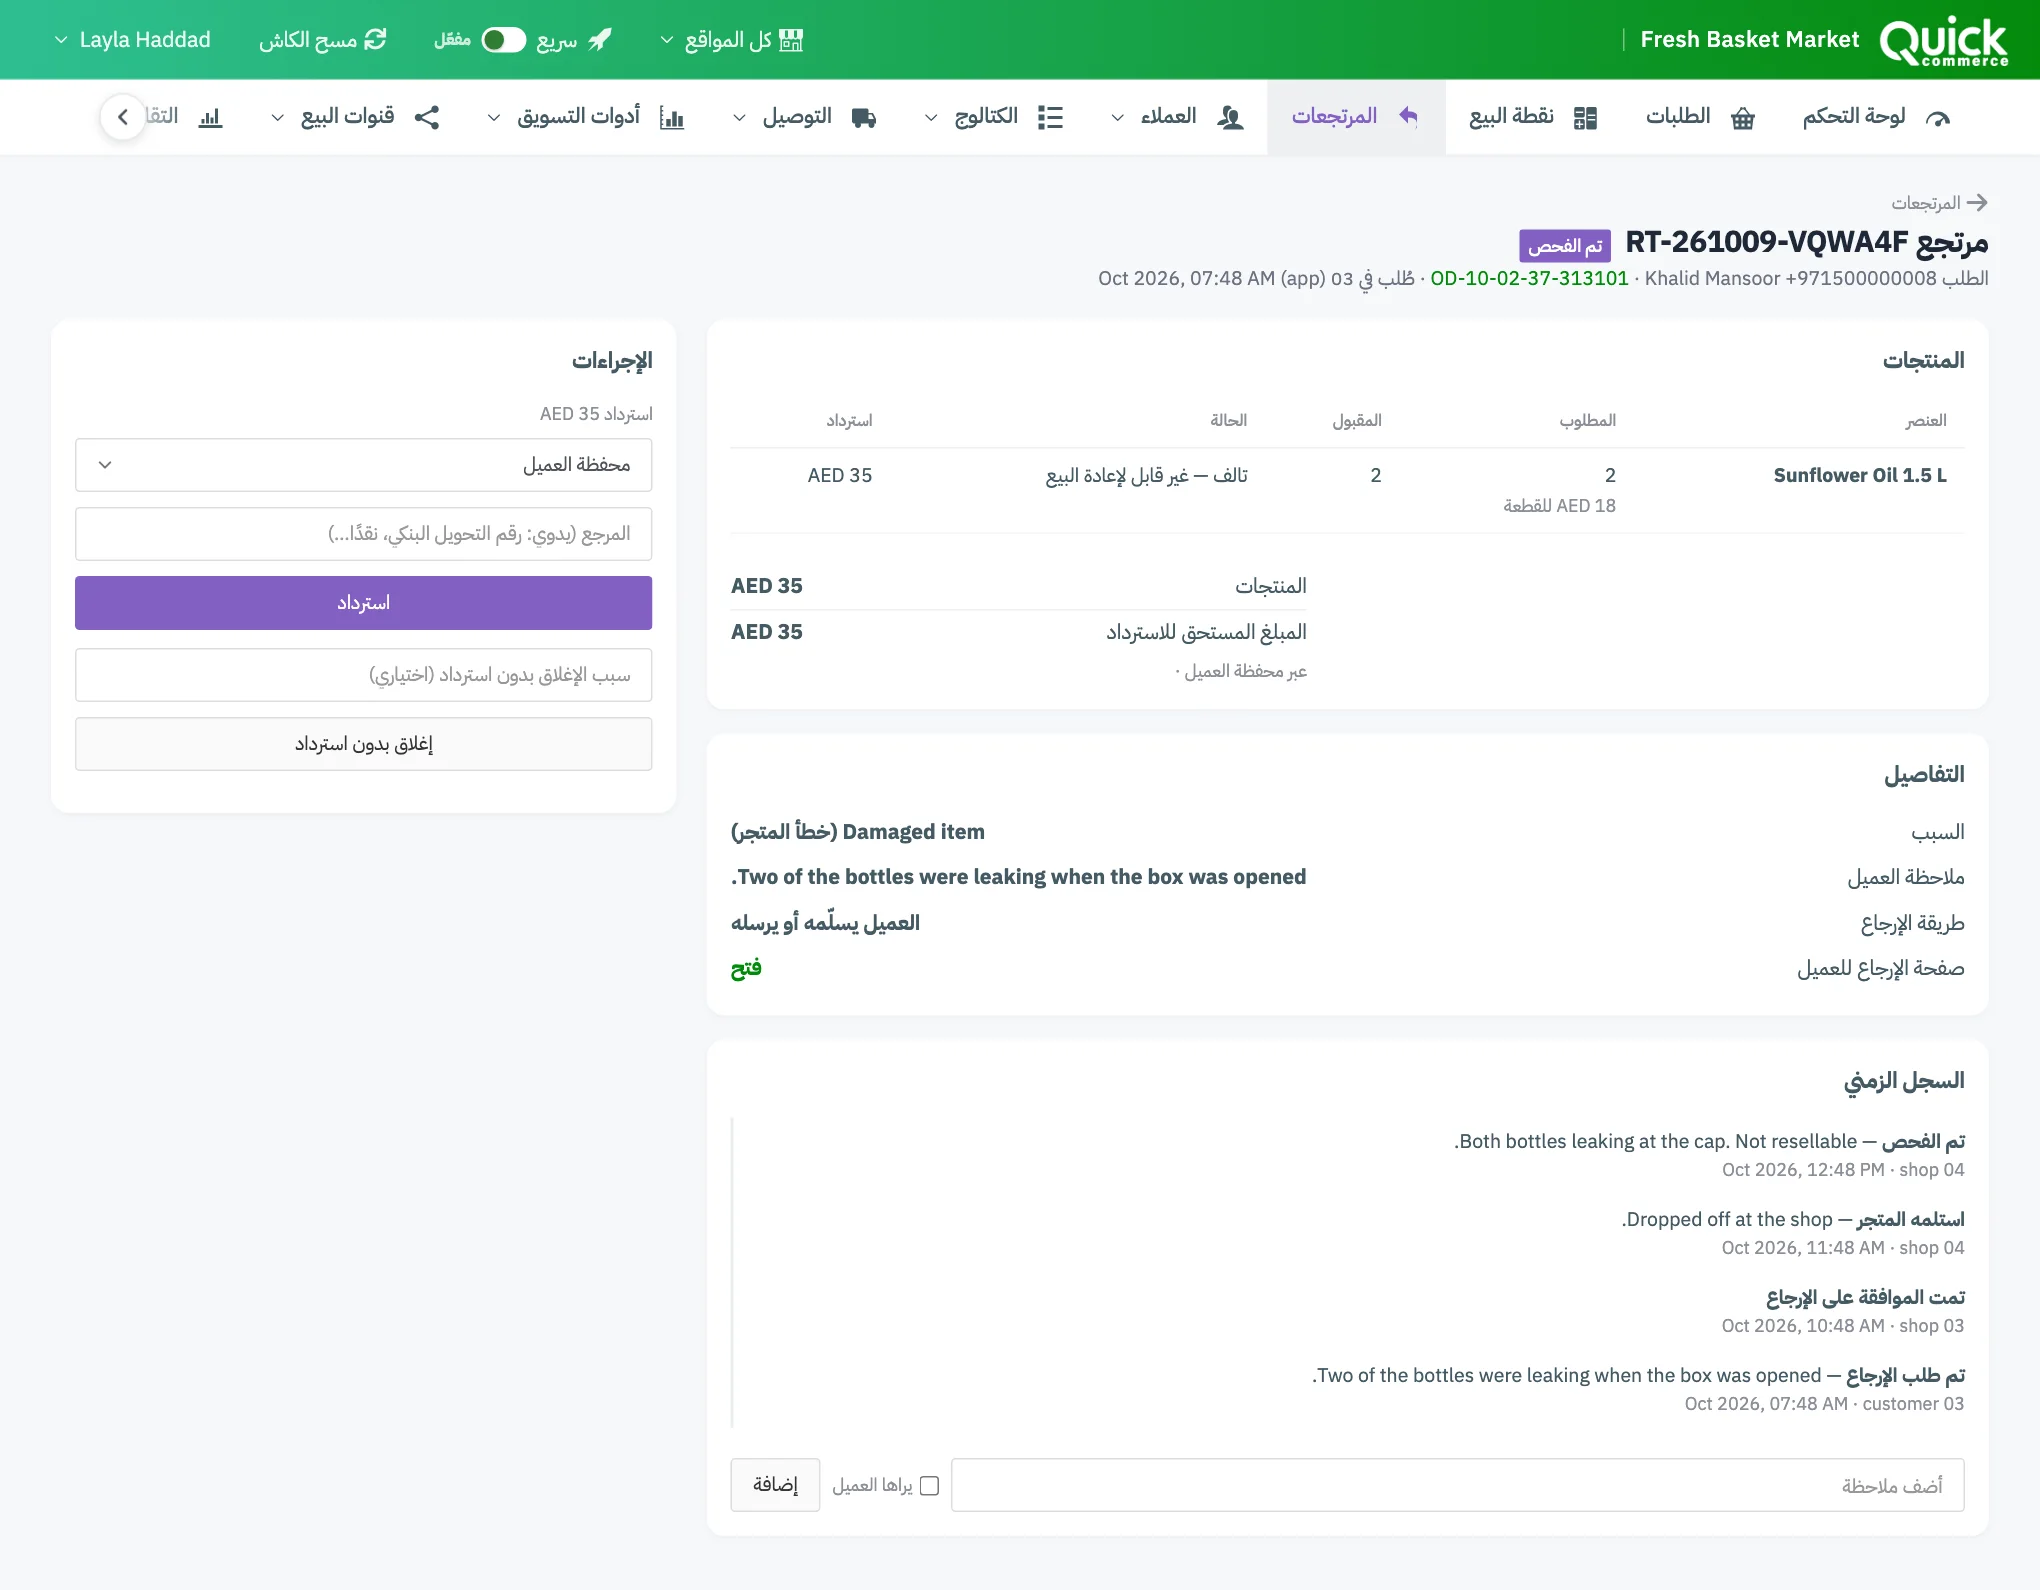Click the manual reference input field

[363, 534]
